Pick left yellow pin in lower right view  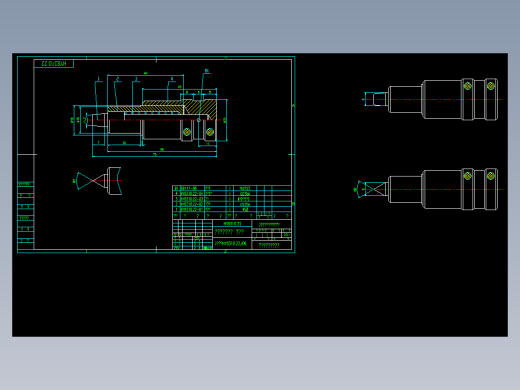[467, 176]
